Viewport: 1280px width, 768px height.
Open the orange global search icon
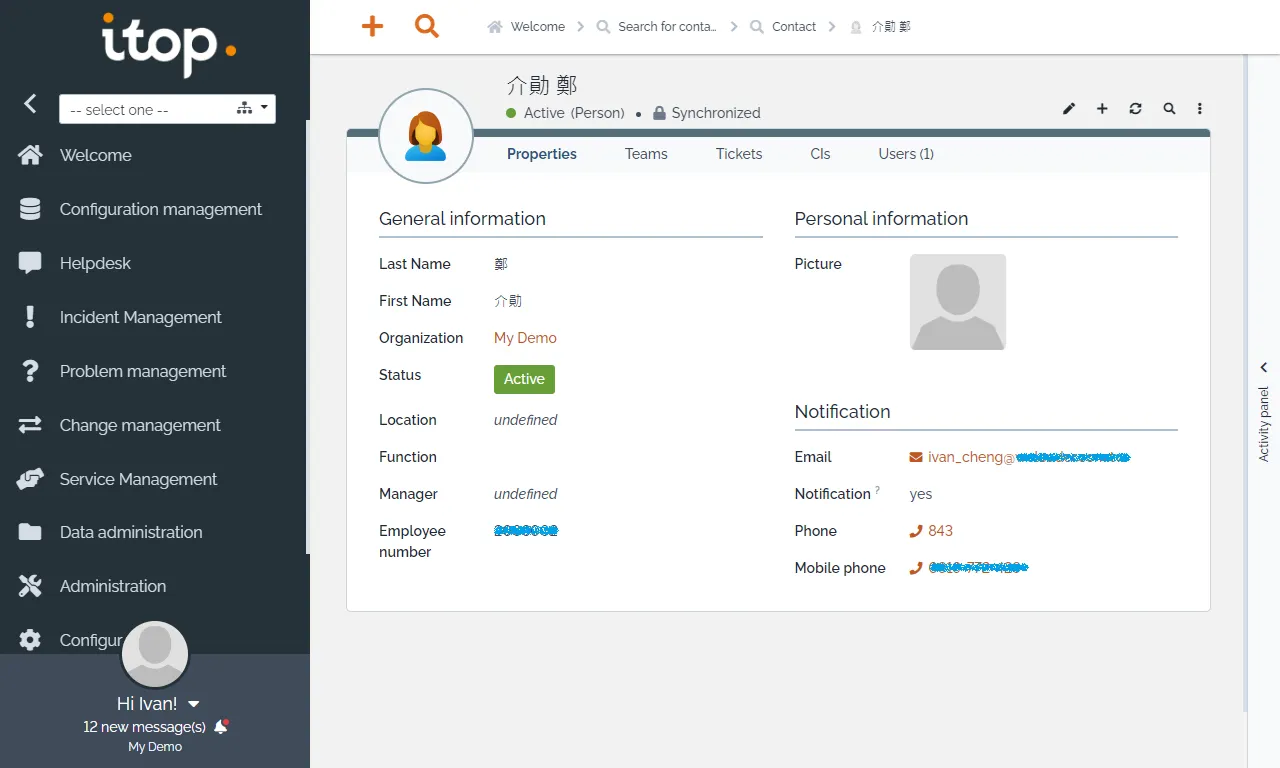(427, 26)
